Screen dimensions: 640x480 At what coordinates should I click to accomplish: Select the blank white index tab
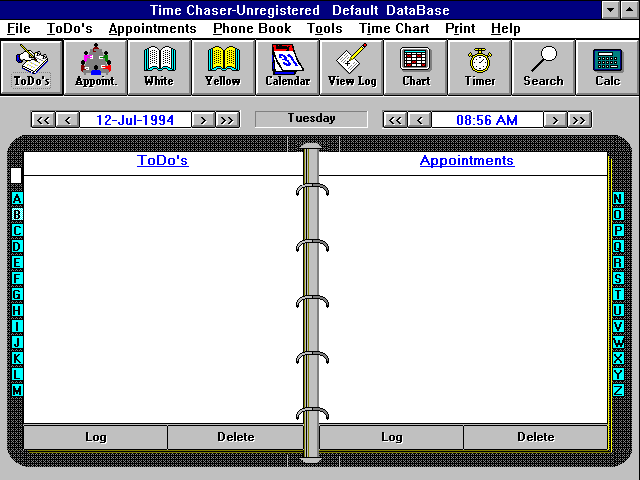16,176
